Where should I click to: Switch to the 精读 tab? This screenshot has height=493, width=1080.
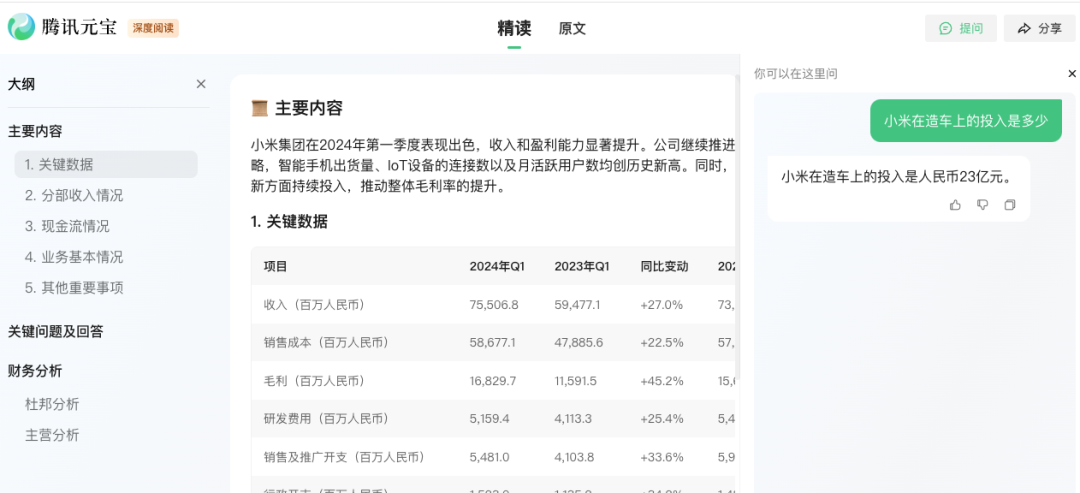coord(514,28)
